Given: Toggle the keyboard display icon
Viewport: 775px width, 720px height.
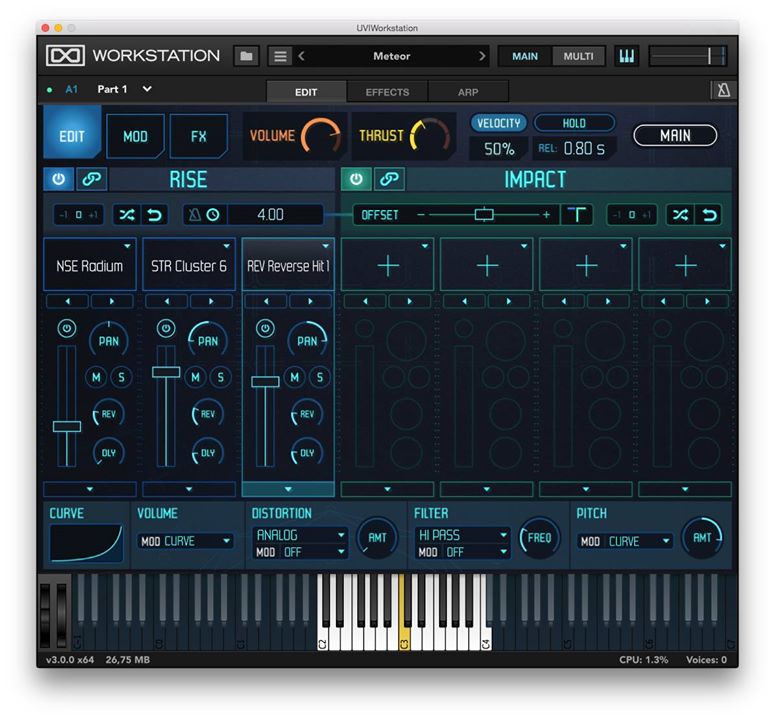Looking at the screenshot, I should pyautogui.click(x=626, y=56).
